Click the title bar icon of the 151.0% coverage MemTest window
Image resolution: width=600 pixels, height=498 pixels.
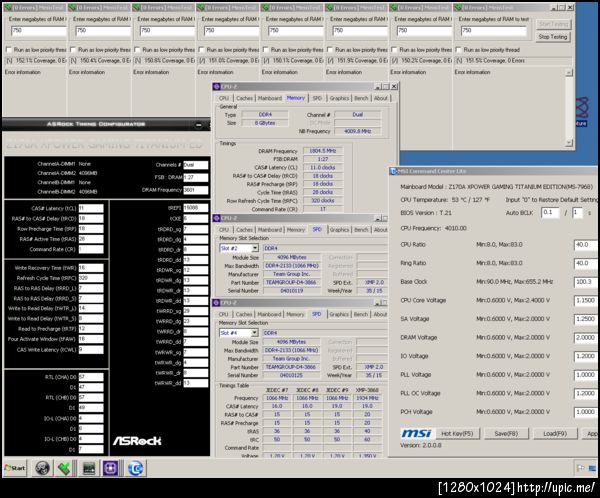click(x=200, y=7)
